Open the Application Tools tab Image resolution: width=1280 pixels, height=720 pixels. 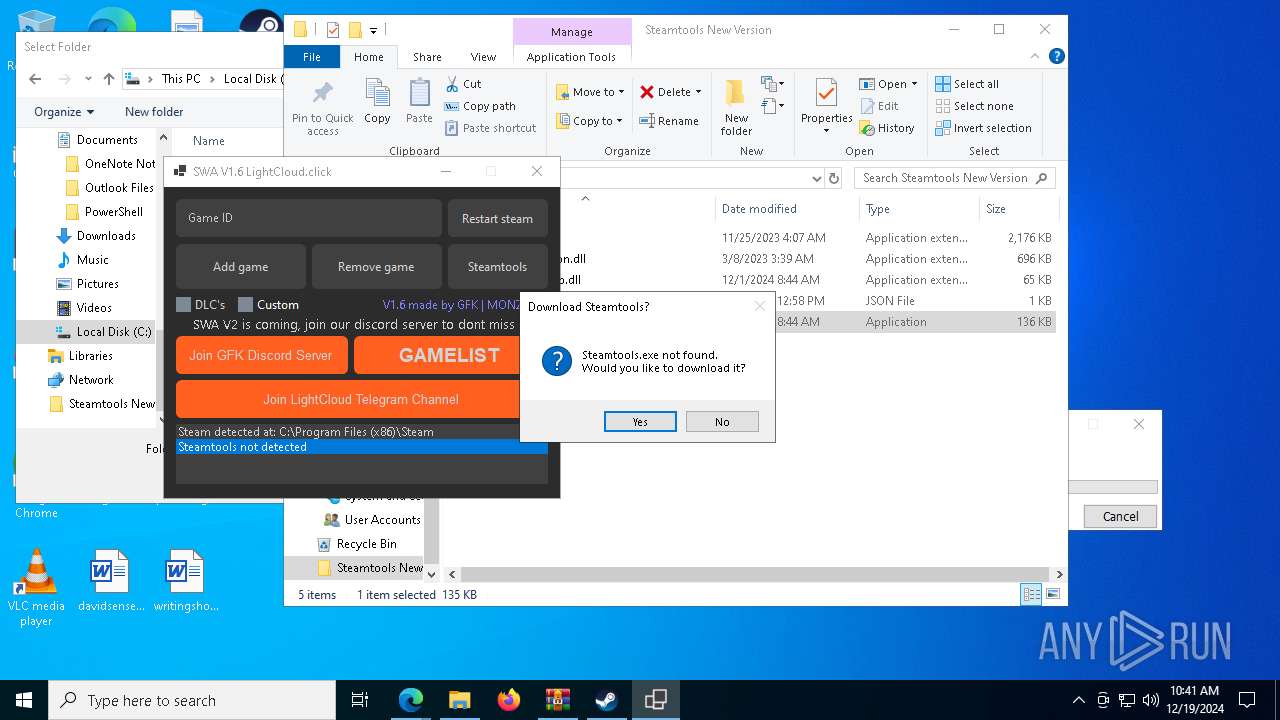[x=571, y=57]
